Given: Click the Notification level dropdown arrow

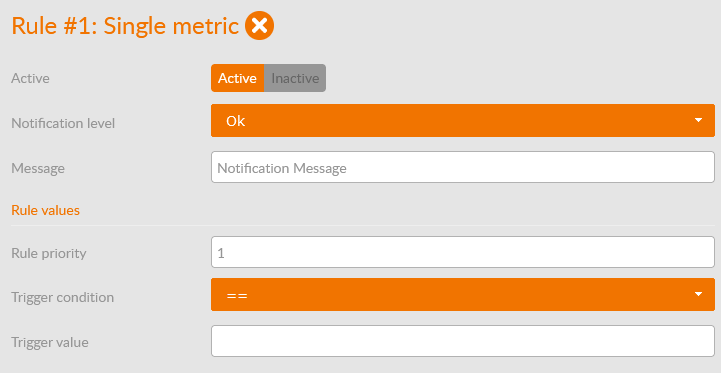Looking at the screenshot, I should 698,121.
